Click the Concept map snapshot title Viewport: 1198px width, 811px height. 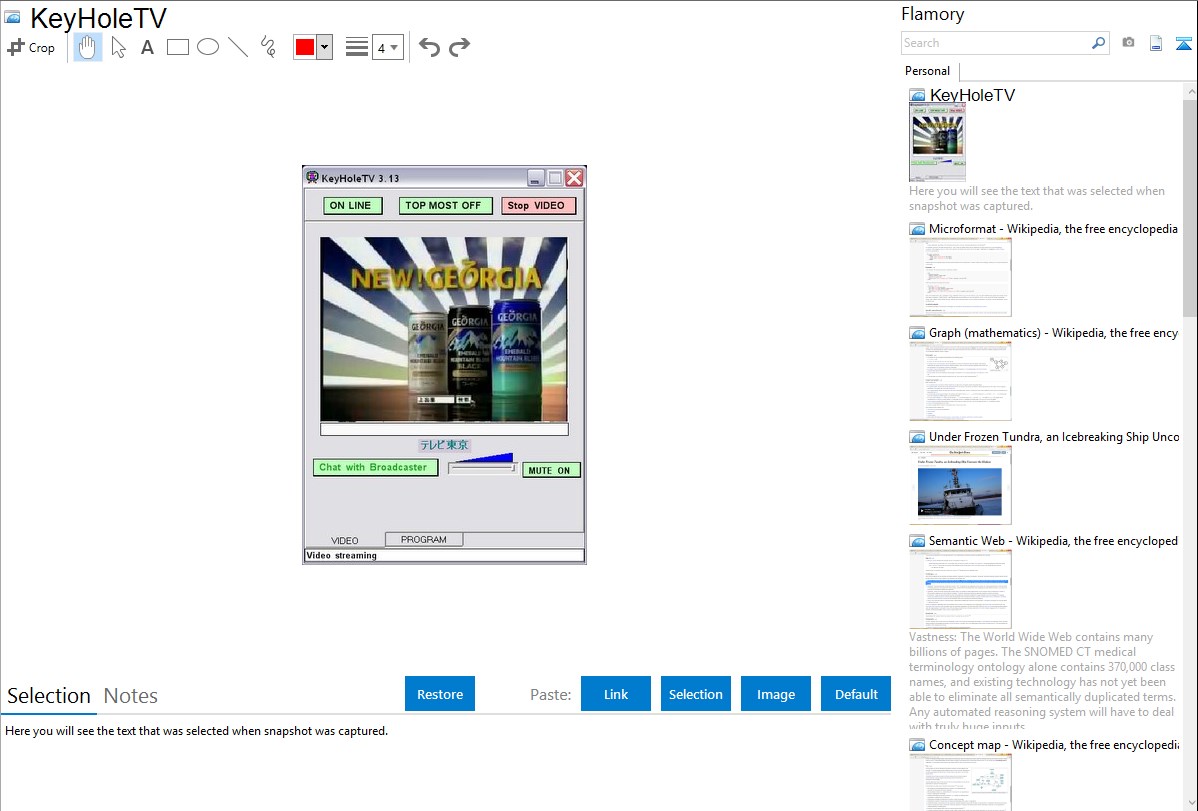[x=1054, y=744]
